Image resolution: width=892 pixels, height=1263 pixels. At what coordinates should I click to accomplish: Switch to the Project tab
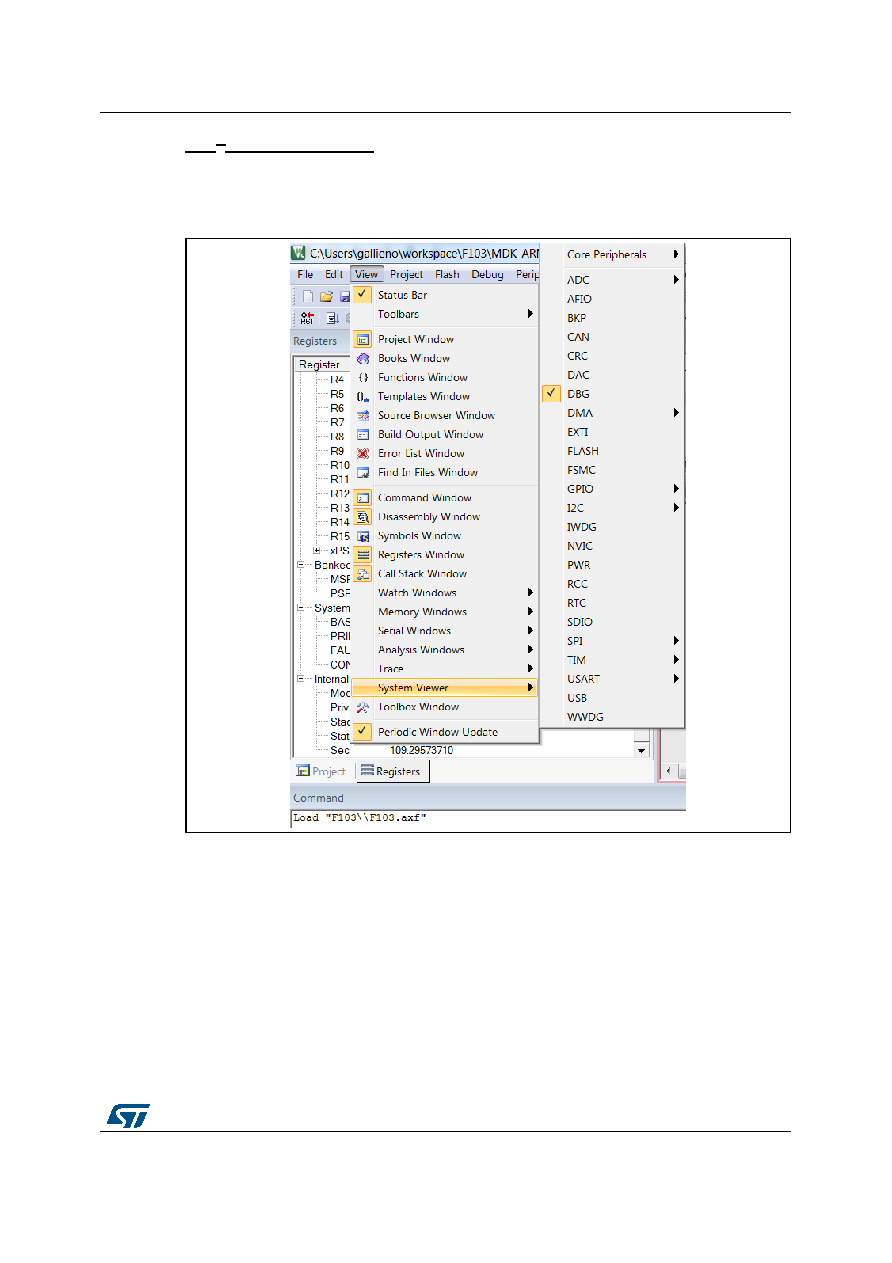(x=322, y=771)
